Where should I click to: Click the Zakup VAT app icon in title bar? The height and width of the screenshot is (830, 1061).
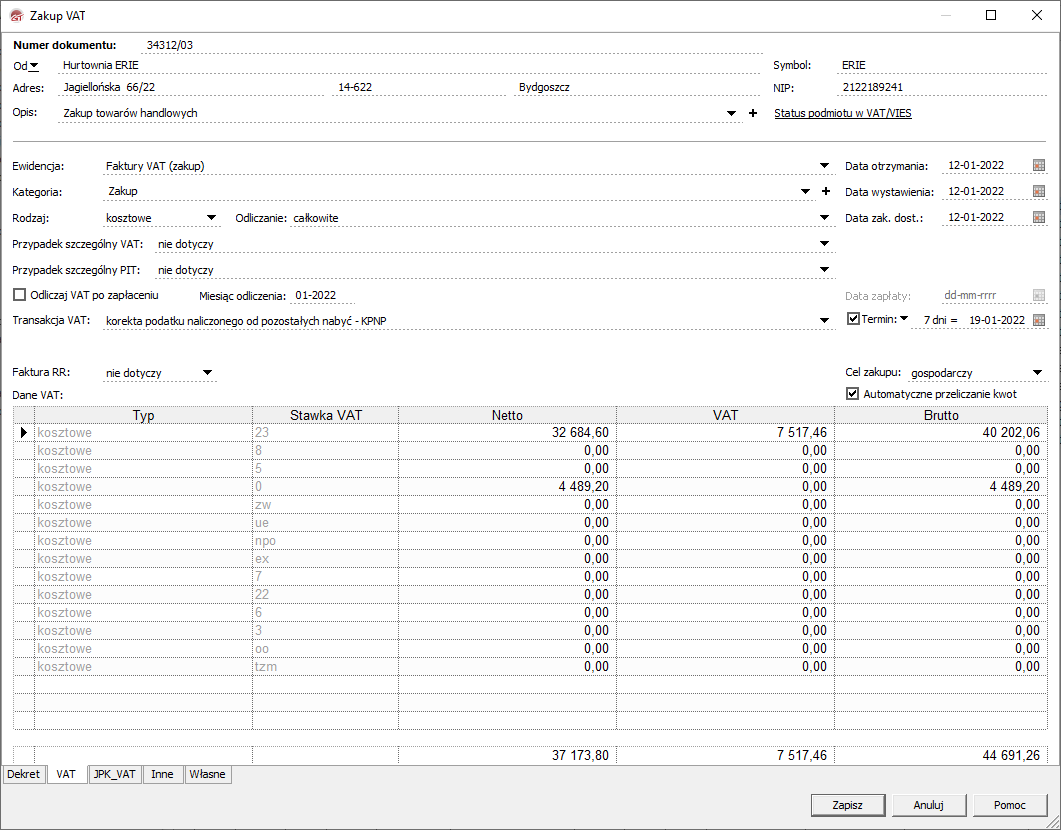pyautogui.click(x=17, y=15)
